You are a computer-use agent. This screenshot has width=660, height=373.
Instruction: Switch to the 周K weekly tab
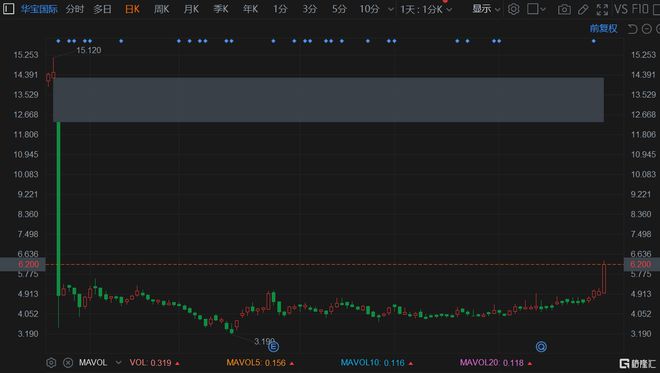(x=162, y=9)
